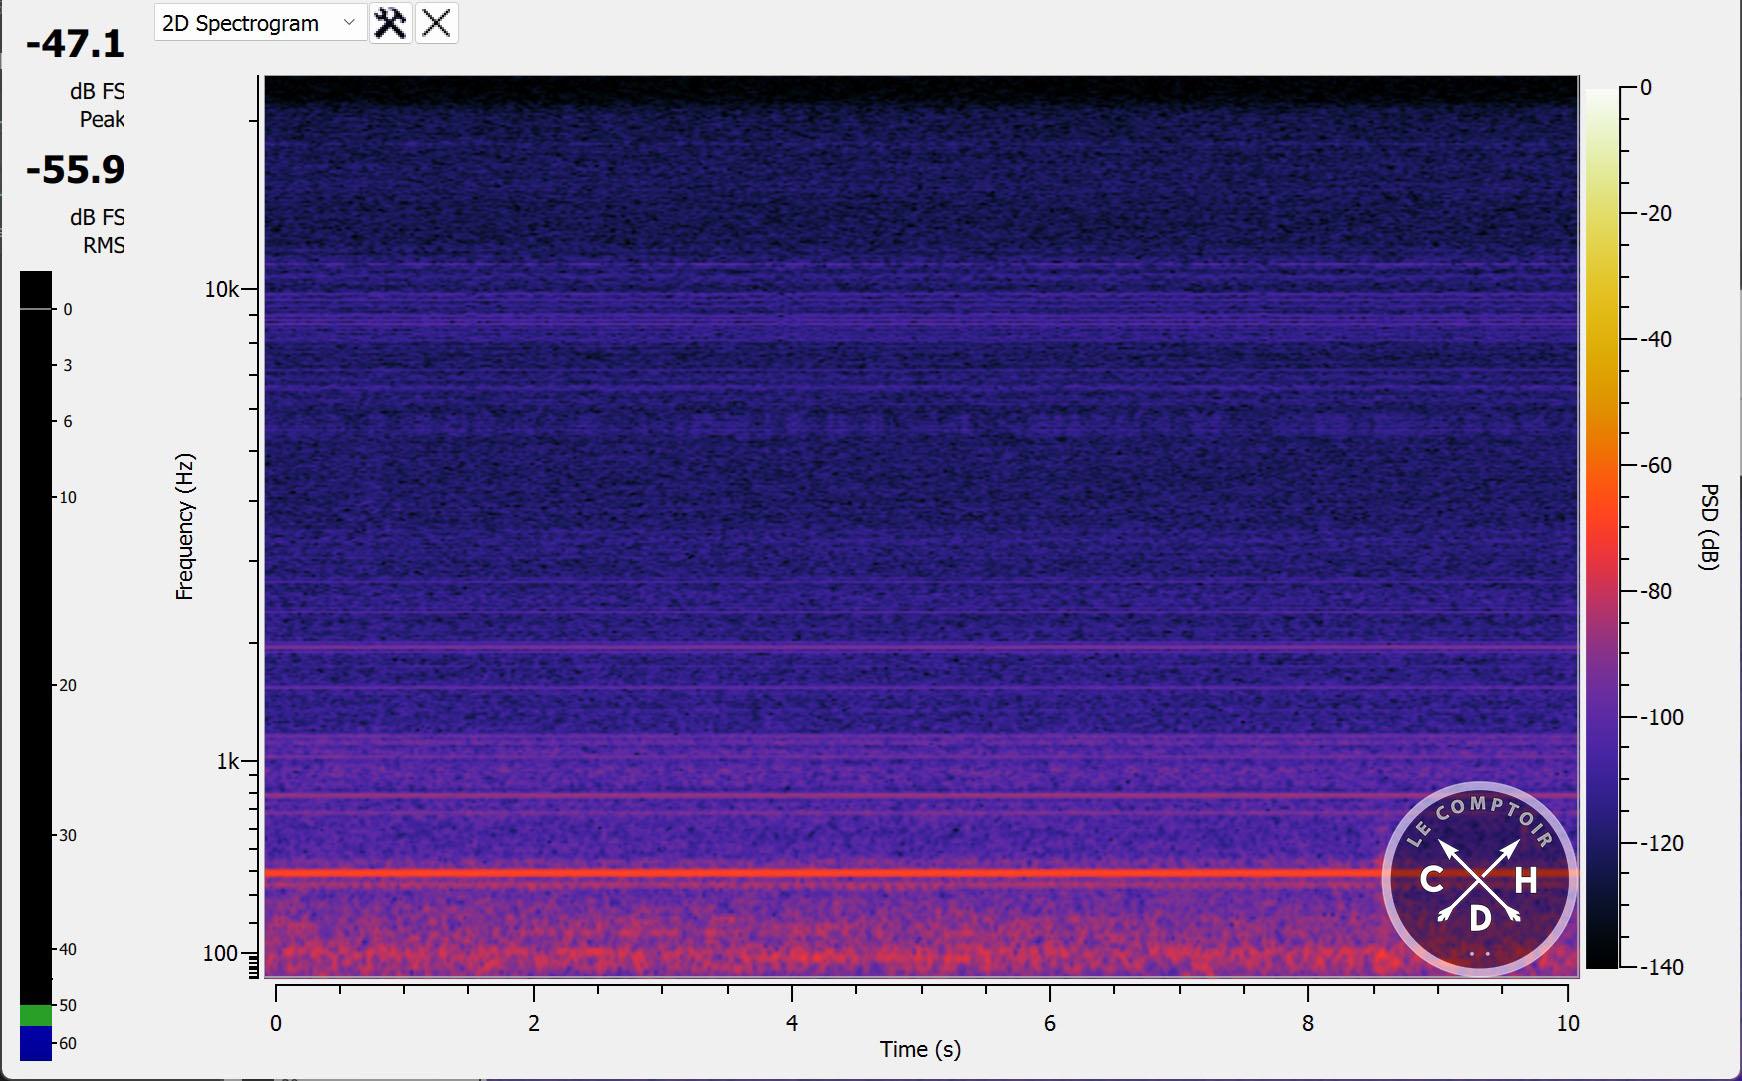Click the -55.9 dB FS RMS readout
Screen dimensions: 1742x1081
coord(76,170)
